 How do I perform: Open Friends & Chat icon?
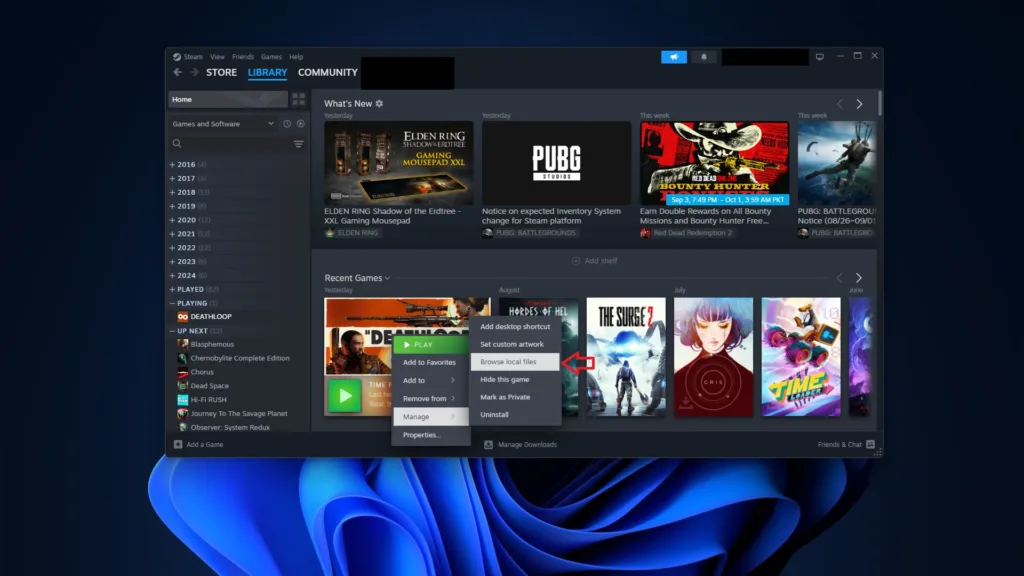pyautogui.click(x=871, y=444)
